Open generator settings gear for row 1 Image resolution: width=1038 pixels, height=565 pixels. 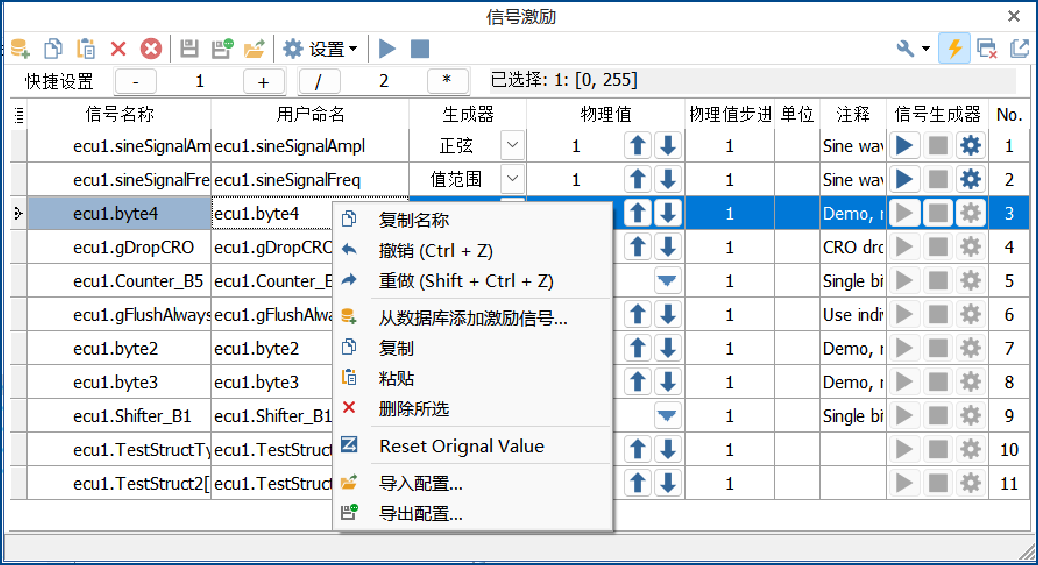click(970, 145)
